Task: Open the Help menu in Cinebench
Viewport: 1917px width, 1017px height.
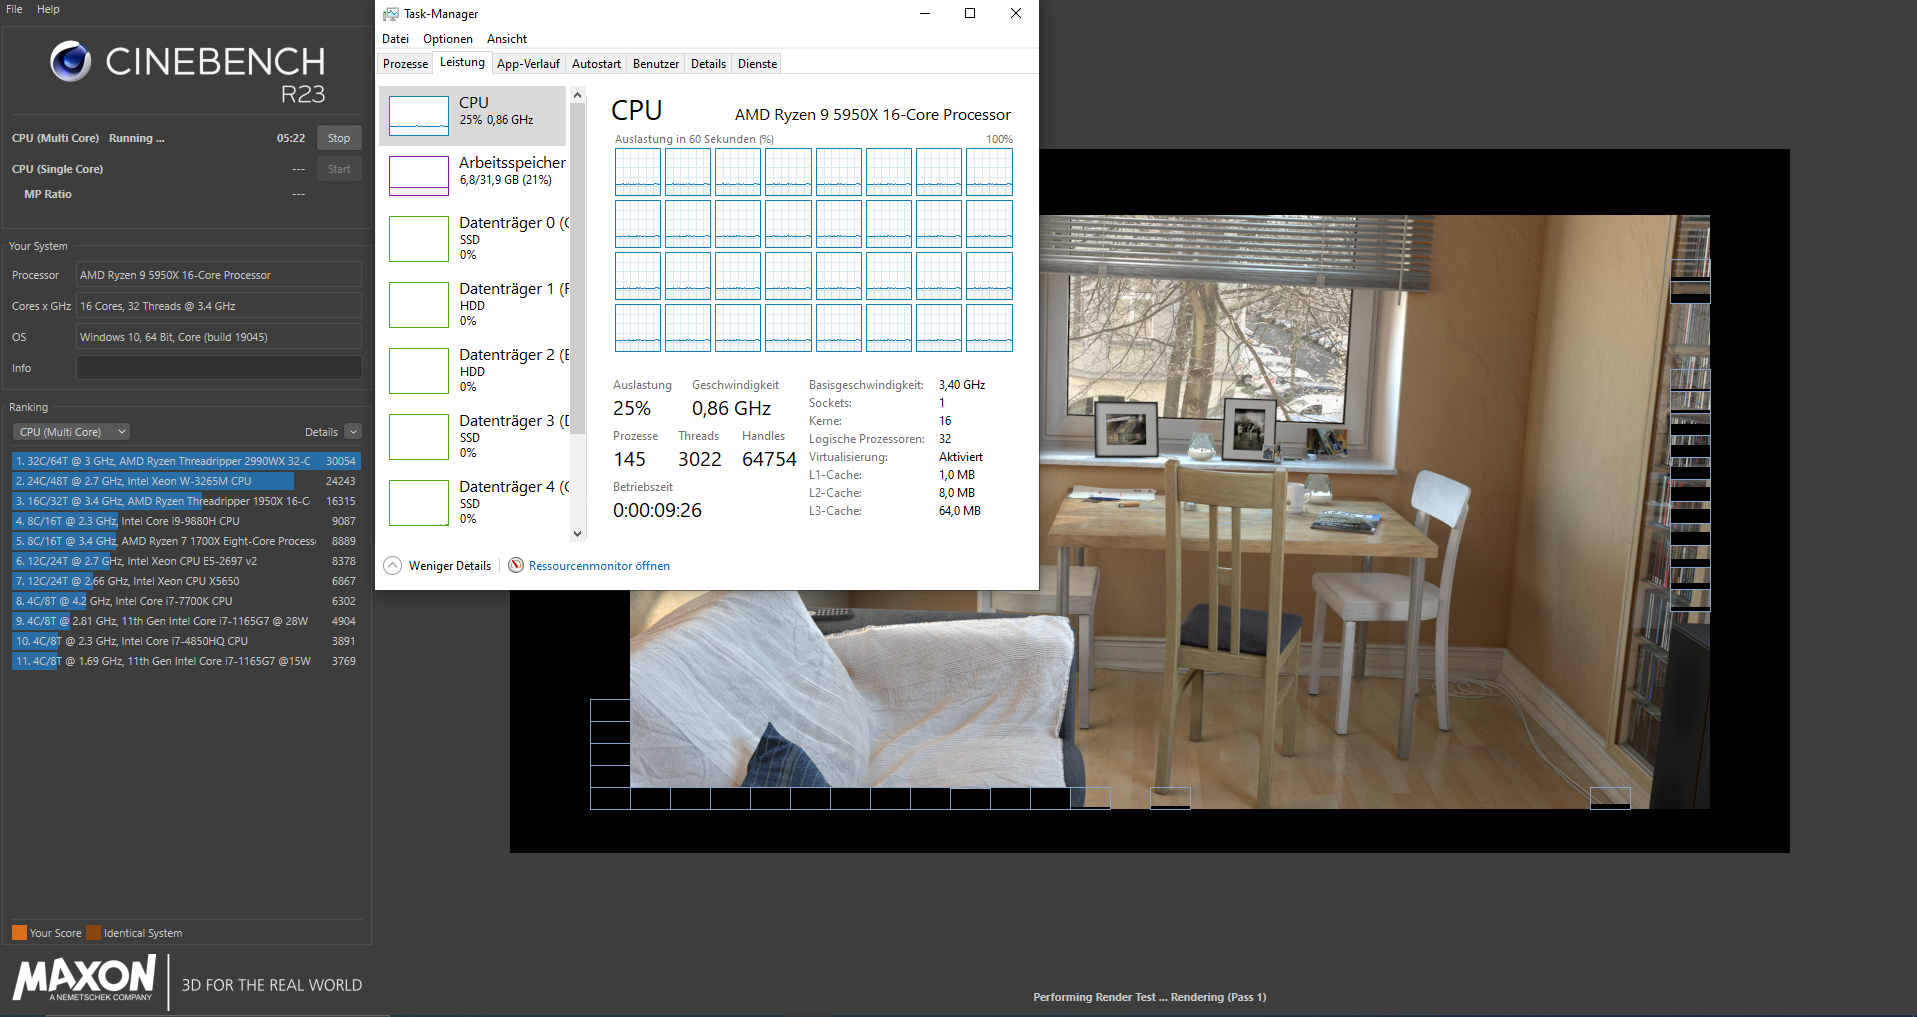Action: [48, 9]
